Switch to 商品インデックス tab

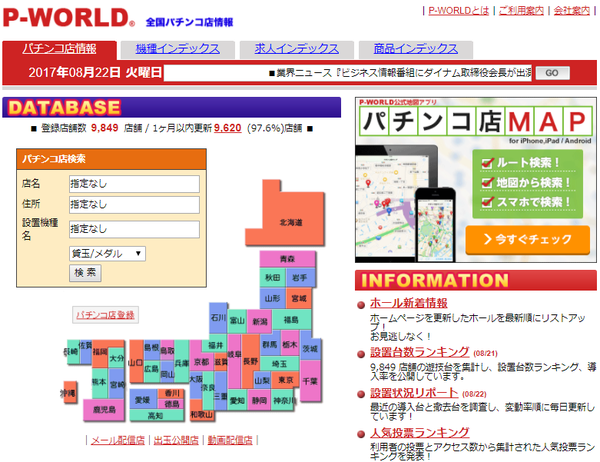416,49
